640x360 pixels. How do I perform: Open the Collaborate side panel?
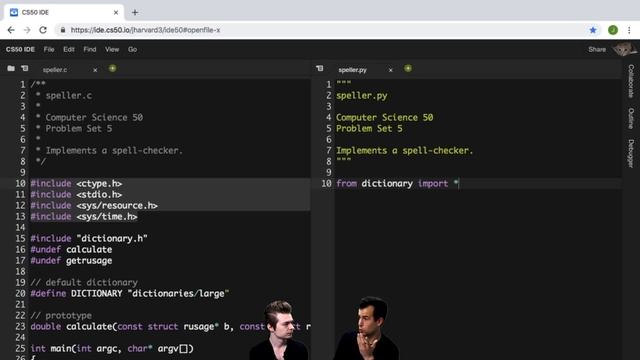coord(631,81)
